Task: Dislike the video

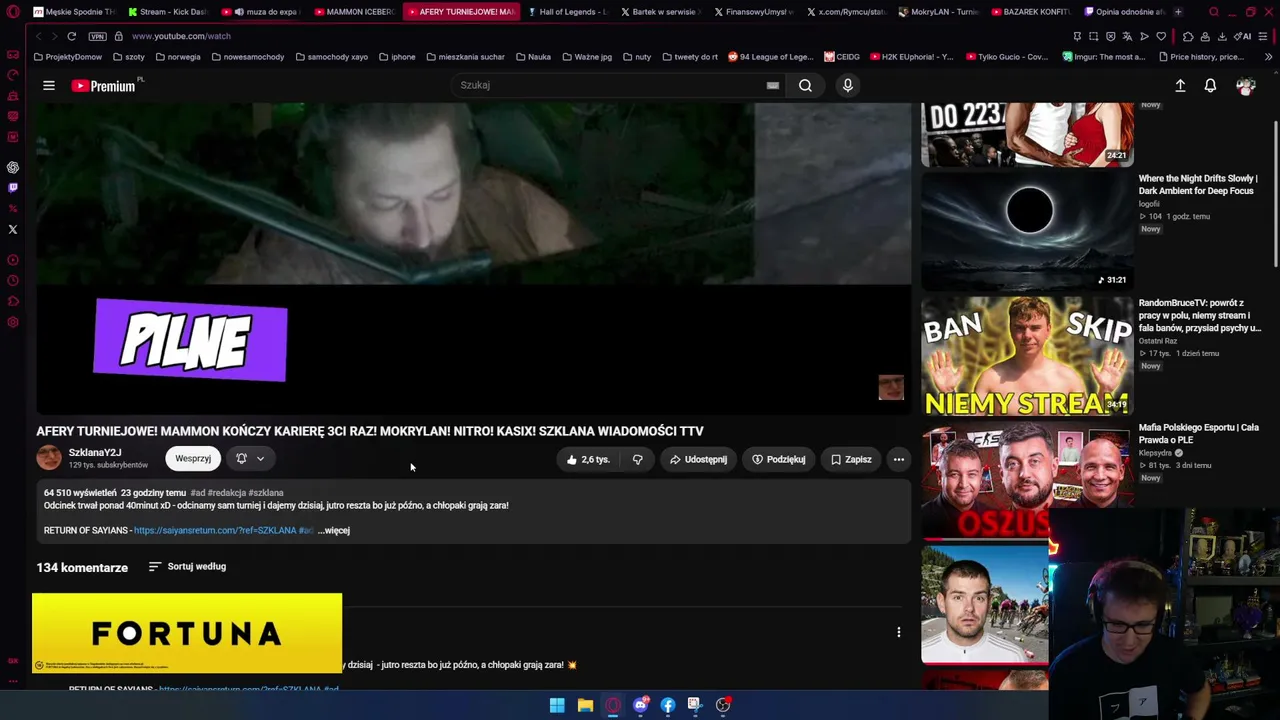Action: tap(637, 460)
